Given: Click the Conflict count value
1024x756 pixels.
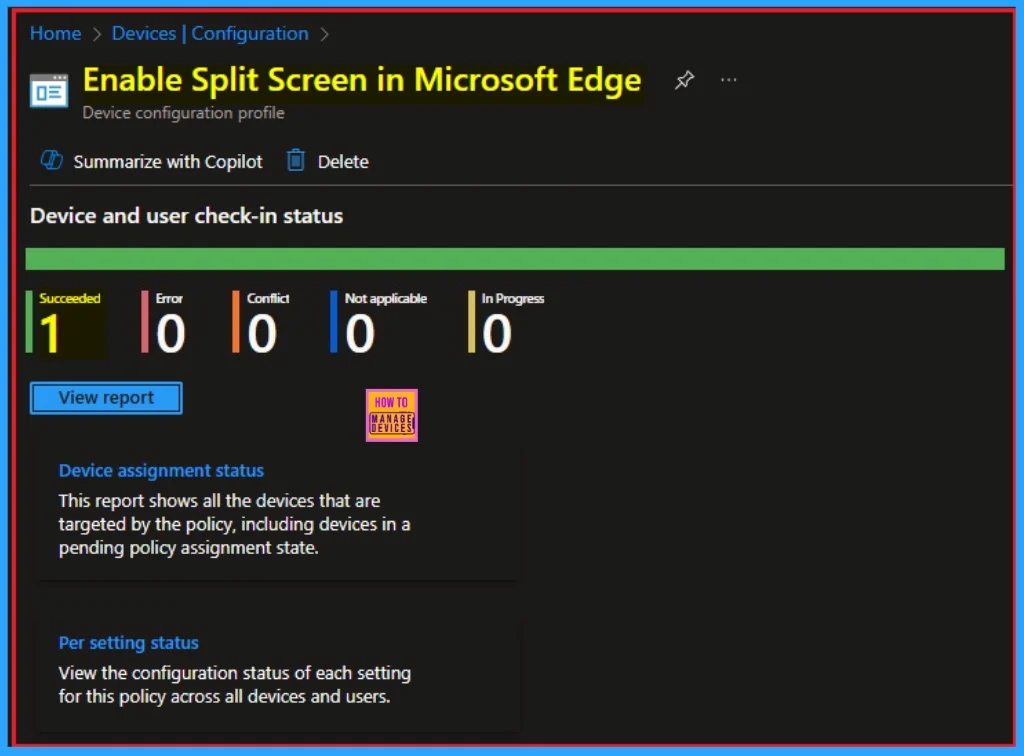Looking at the screenshot, I should [x=262, y=334].
